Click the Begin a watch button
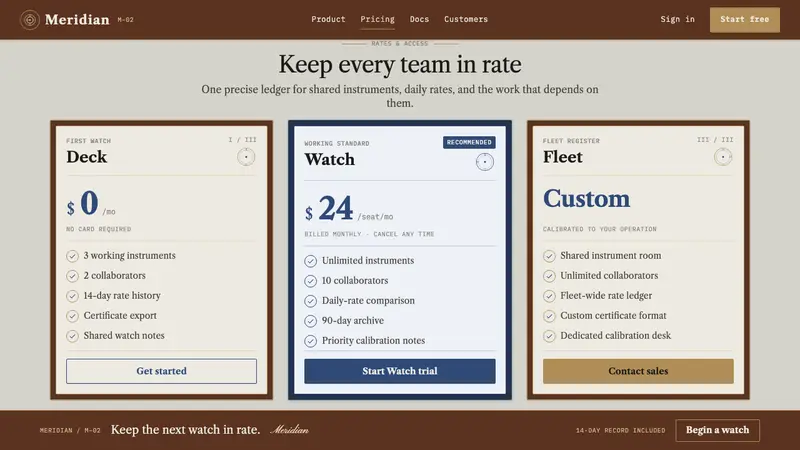Image resolution: width=800 pixels, height=450 pixels. (x=717, y=430)
